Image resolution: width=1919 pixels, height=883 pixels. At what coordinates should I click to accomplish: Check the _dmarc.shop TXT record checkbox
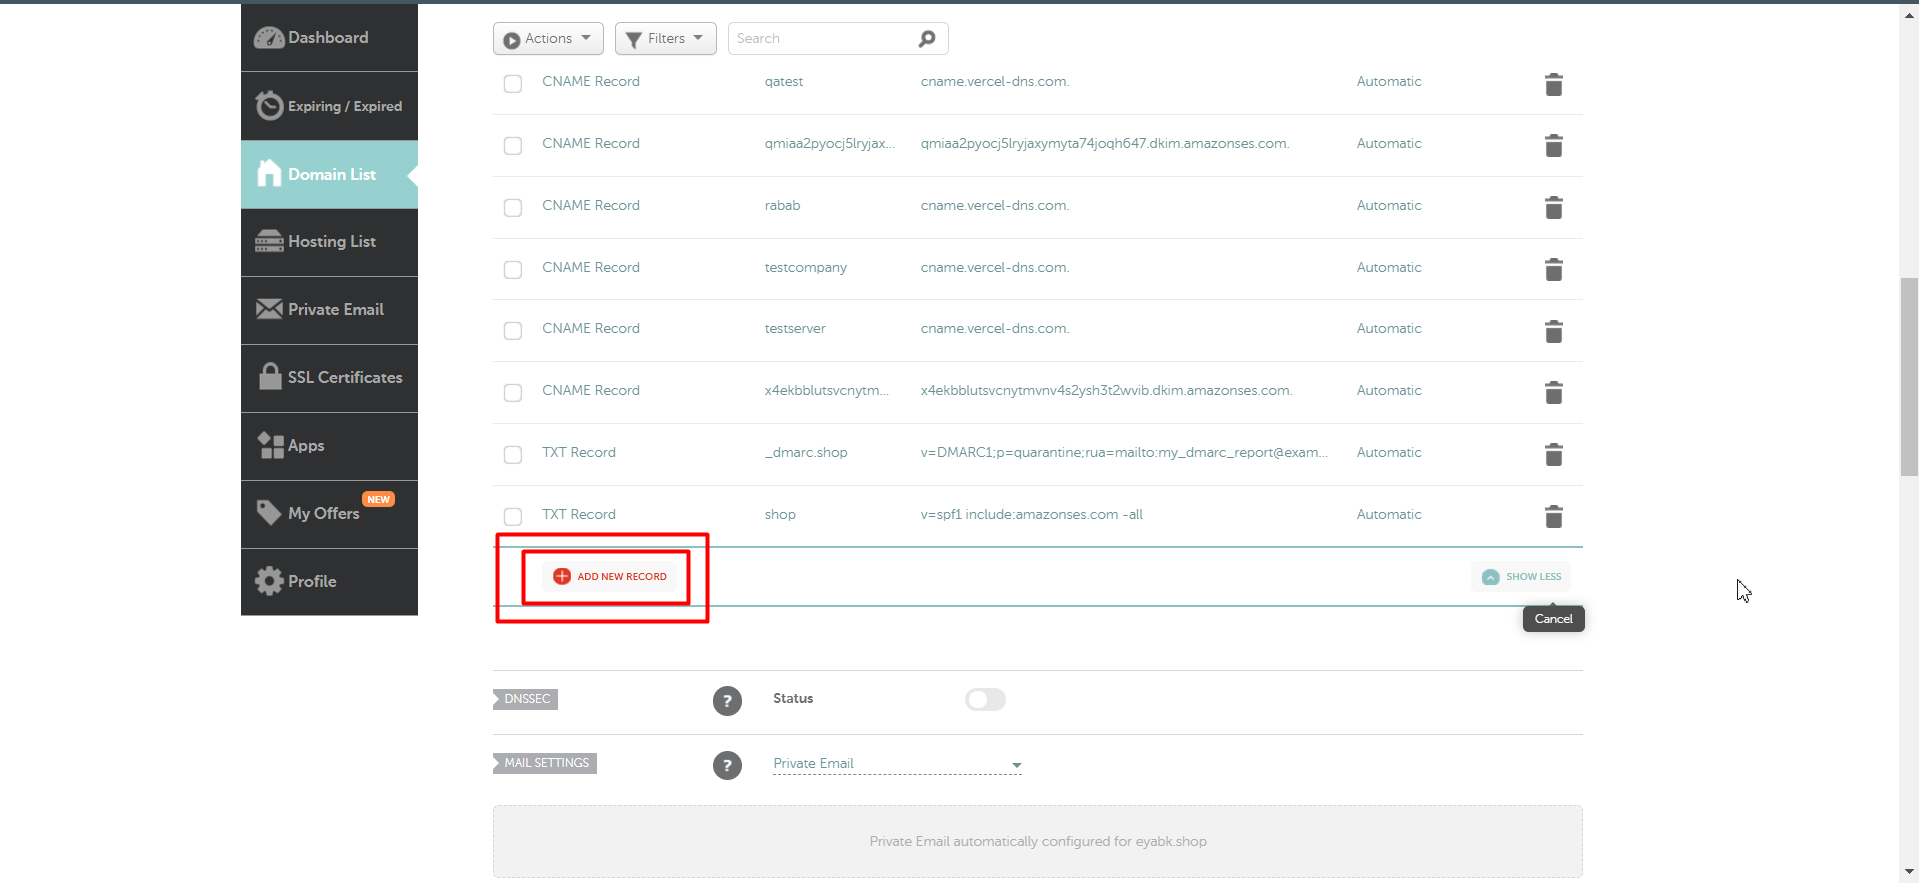point(513,455)
